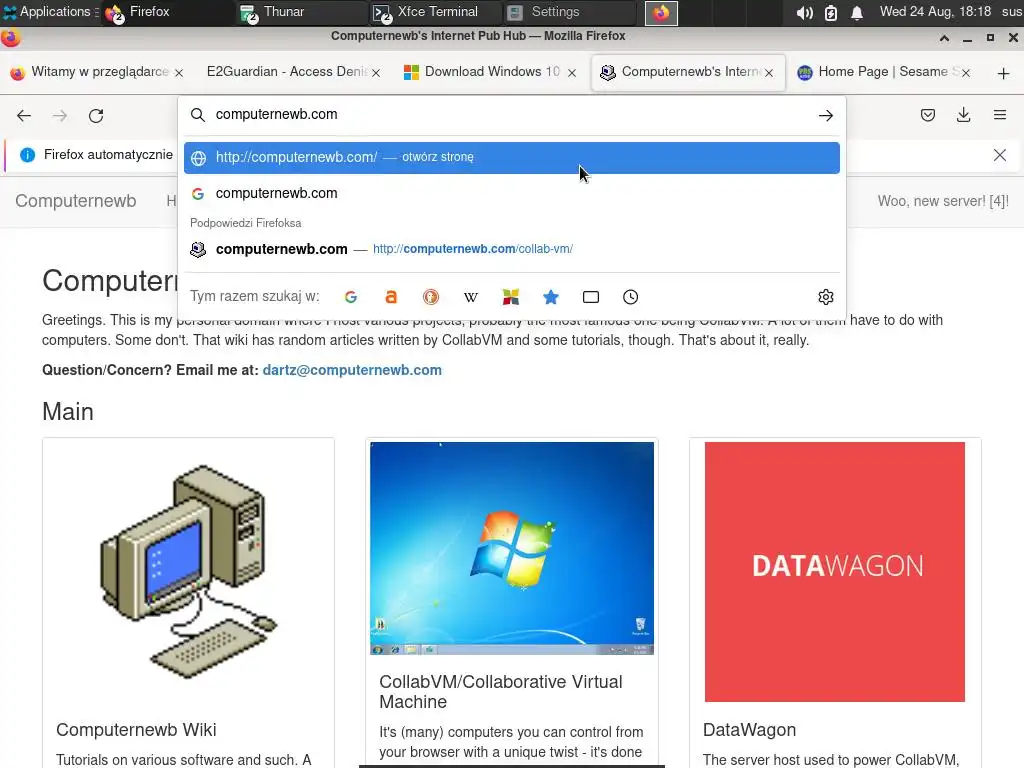Close the E2Guardian Access Denied tab
Viewport: 1024px width, 768px height.
[376, 72]
